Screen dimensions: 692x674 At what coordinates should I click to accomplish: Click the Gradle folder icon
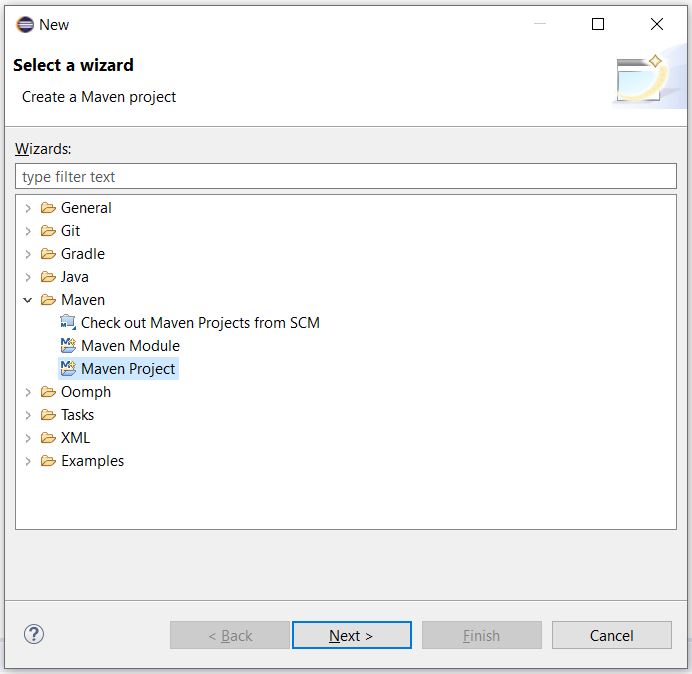[x=48, y=254]
